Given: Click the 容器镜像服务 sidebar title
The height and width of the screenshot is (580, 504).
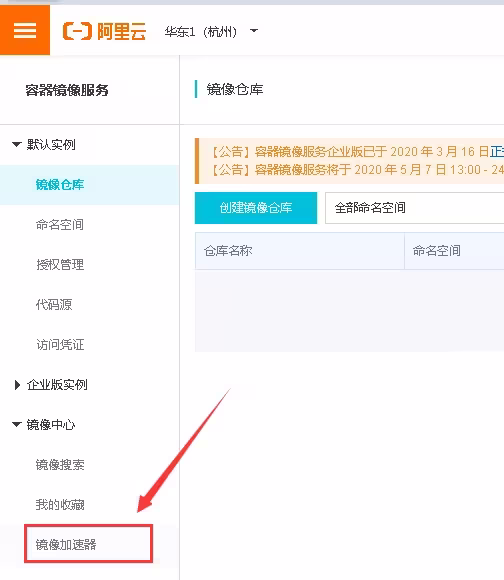Looking at the screenshot, I should 67,90.
